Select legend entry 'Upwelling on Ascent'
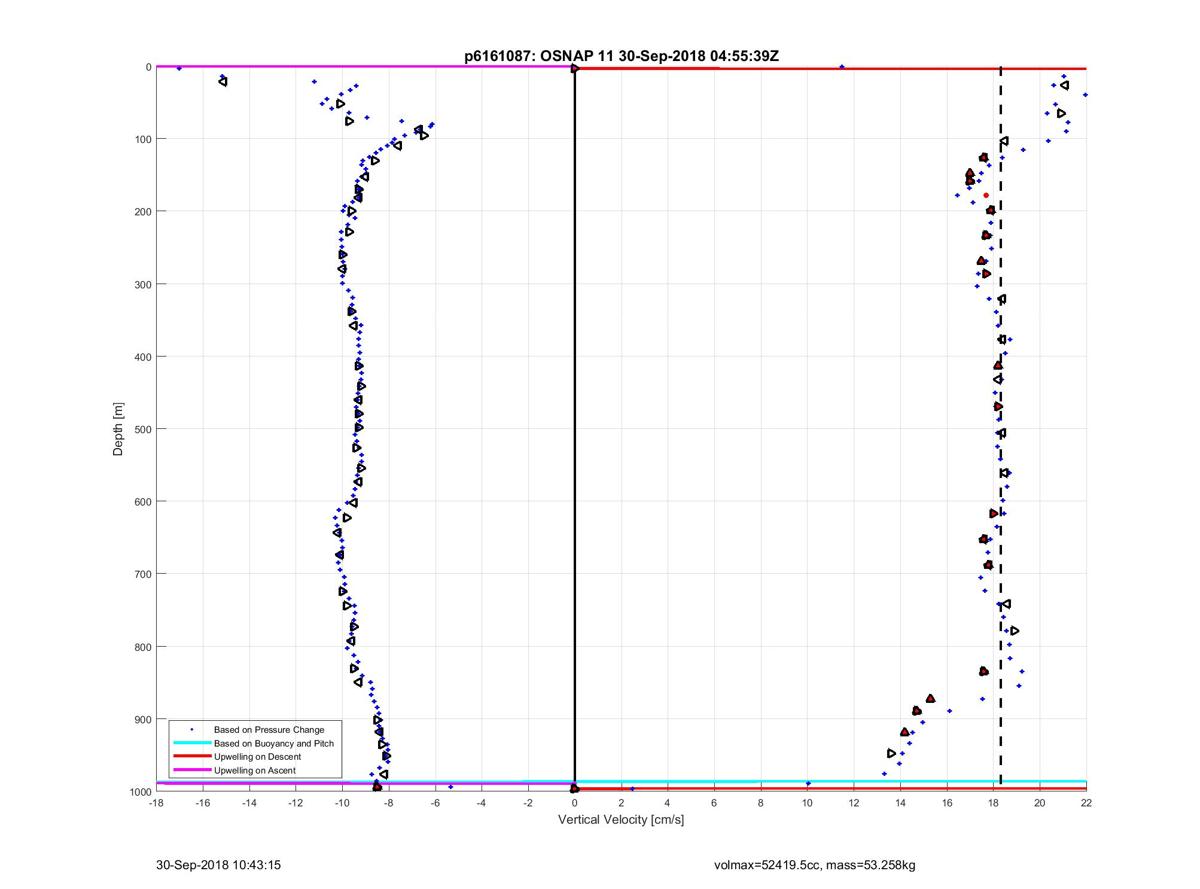Image resolution: width=1200 pixels, height=889 pixels. tap(255, 770)
